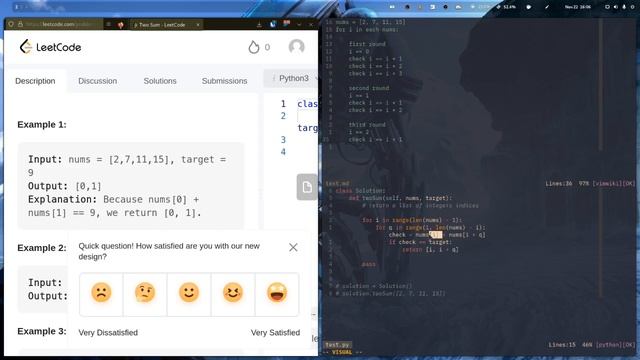Viewport: 640px width, 360px height.
Task: Click the microphone icon in the top panel
Action: [624, 7]
